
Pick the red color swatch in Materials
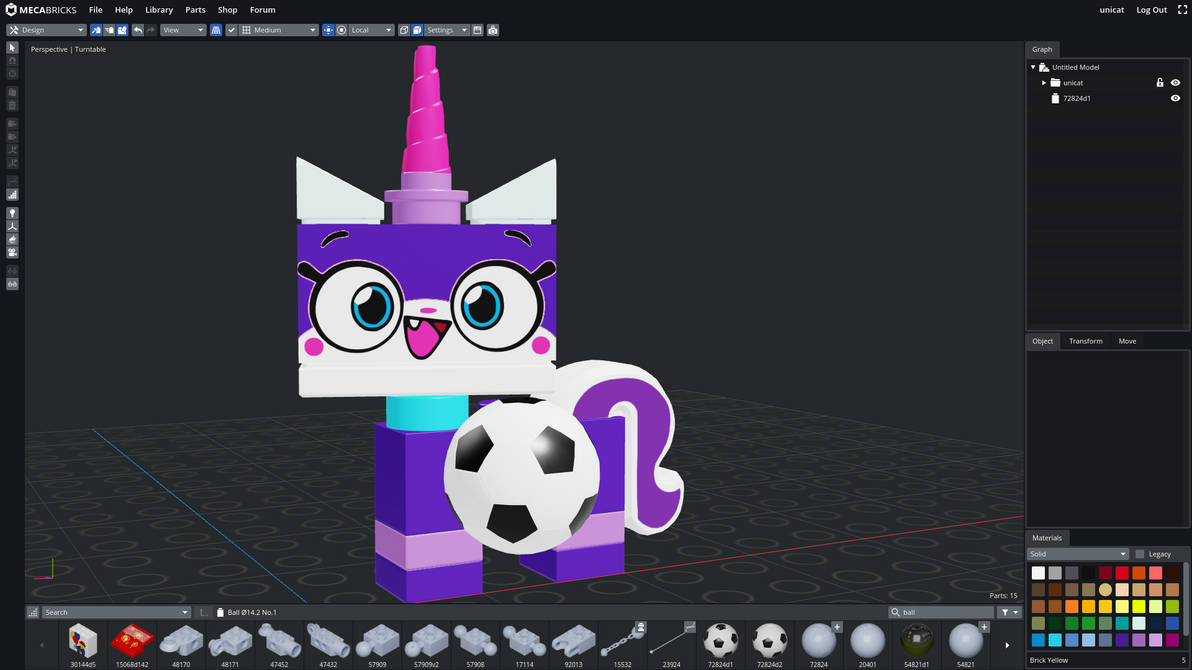click(x=1122, y=572)
